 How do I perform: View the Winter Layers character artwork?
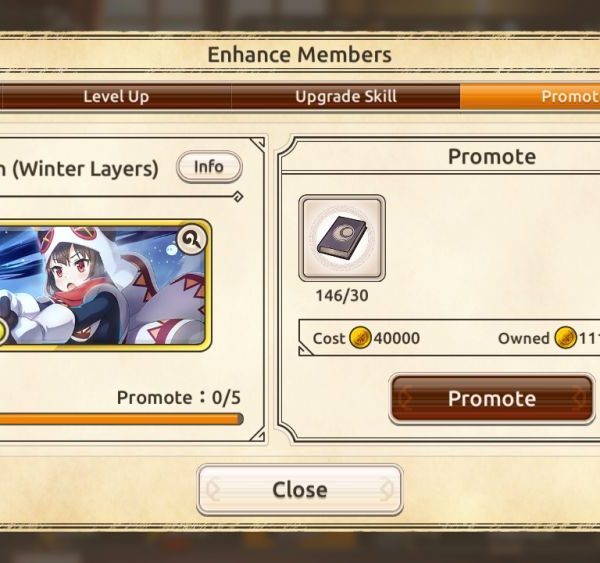pos(105,285)
